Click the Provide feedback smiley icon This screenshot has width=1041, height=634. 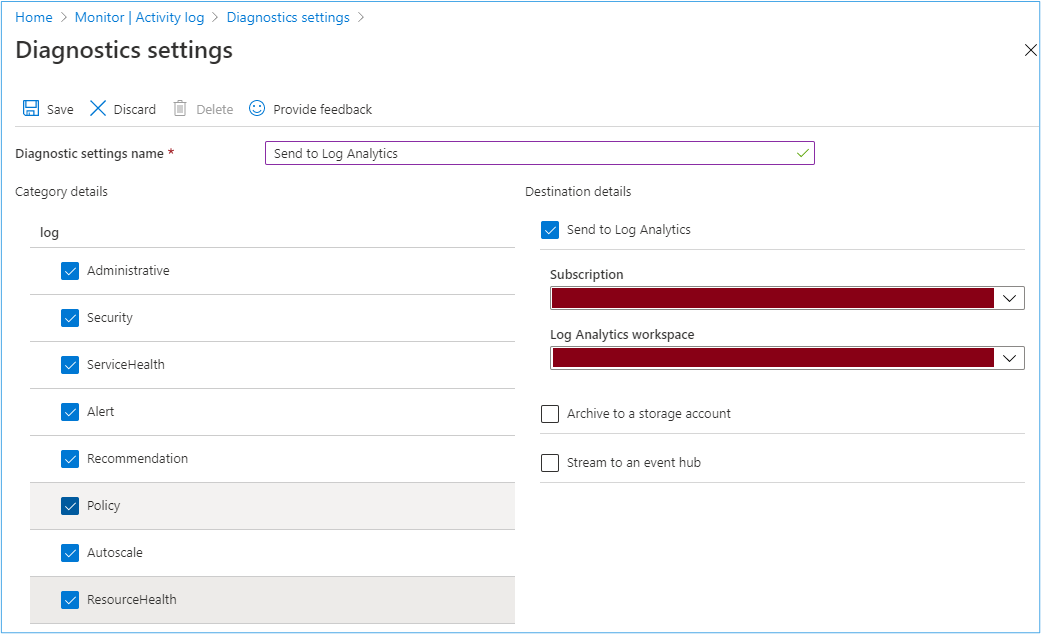point(257,108)
